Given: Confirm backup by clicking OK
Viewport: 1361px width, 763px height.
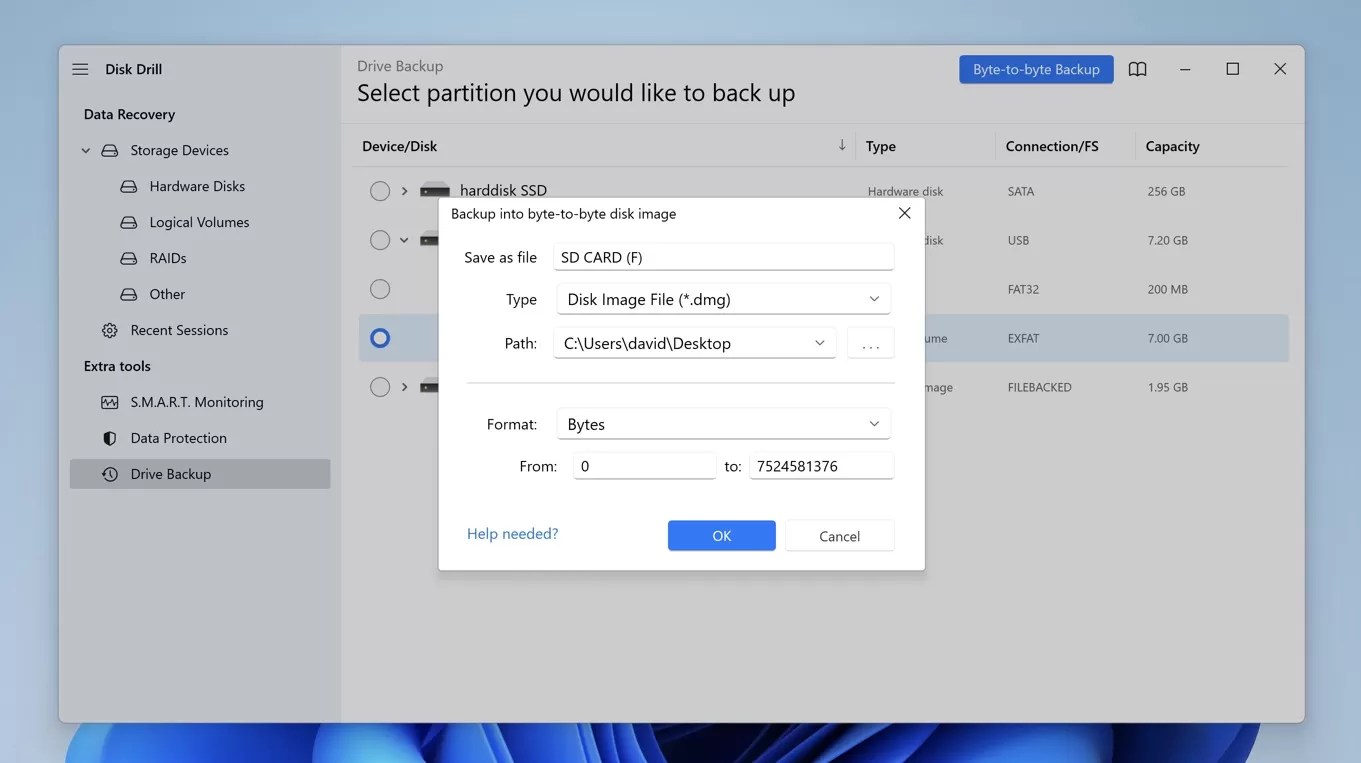Looking at the screenshot, I should [721, 535].
